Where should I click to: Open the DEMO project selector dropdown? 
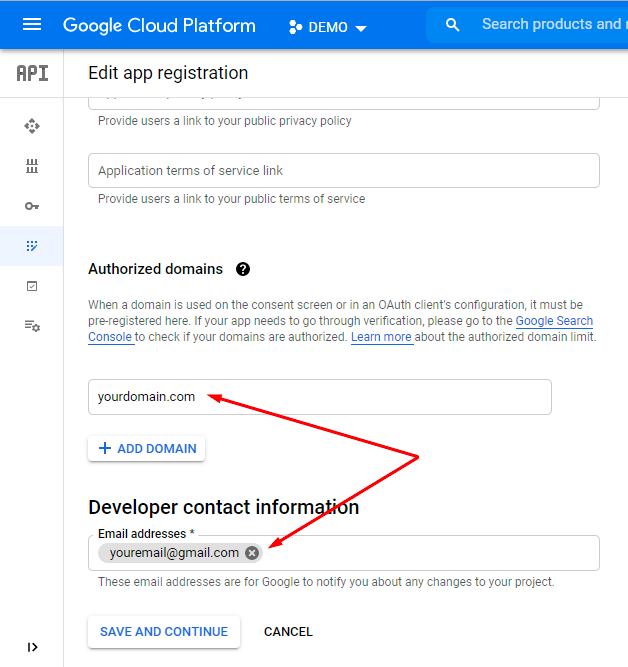click(328, 27)
